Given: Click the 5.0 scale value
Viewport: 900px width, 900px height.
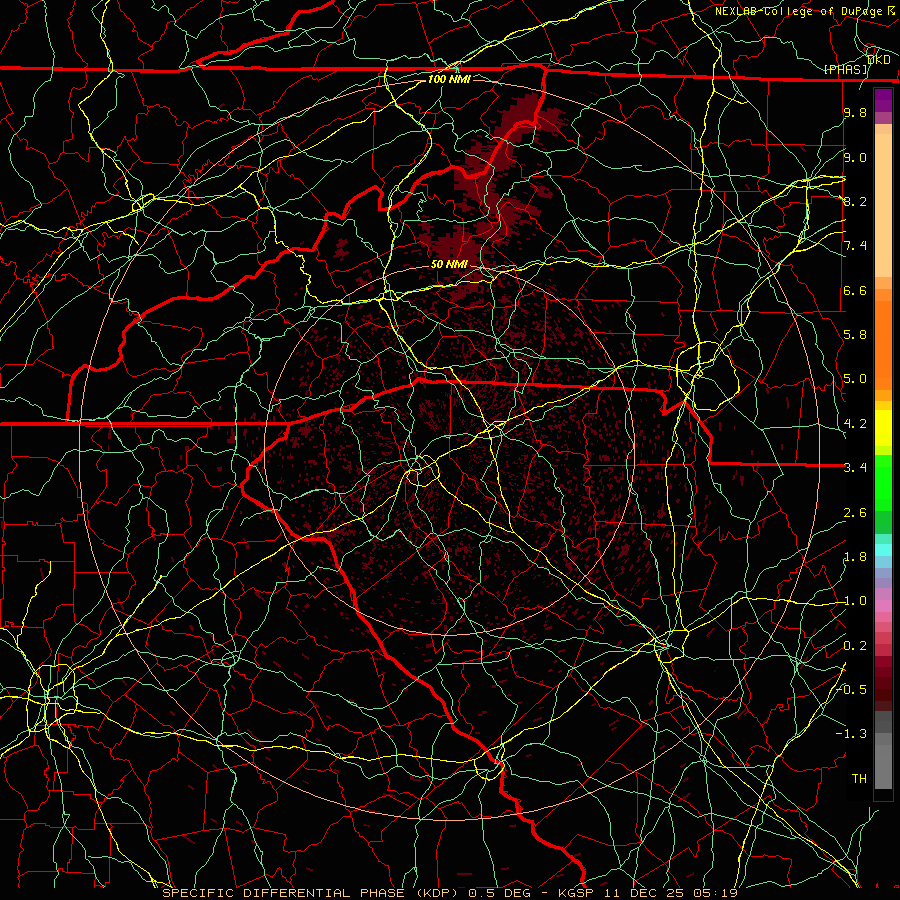Looking at the screenshot, I should [x=855, y=379].
